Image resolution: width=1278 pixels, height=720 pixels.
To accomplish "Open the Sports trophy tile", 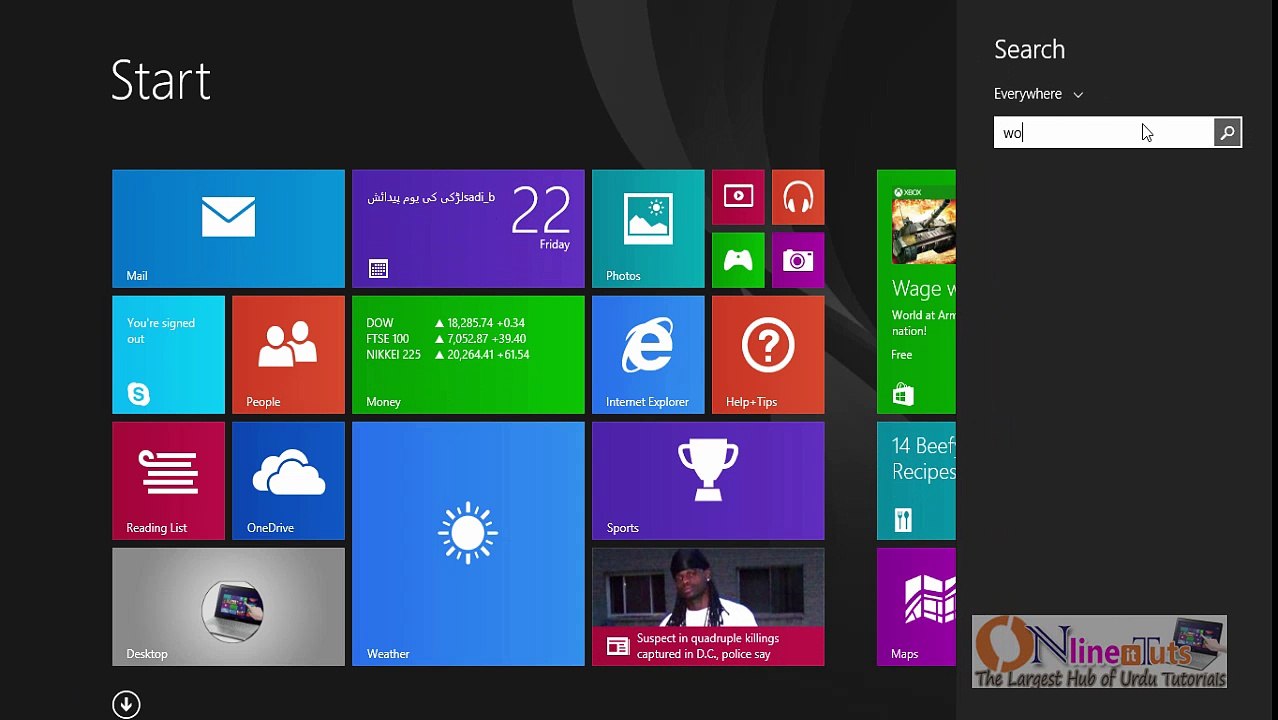I will (708, 481).
